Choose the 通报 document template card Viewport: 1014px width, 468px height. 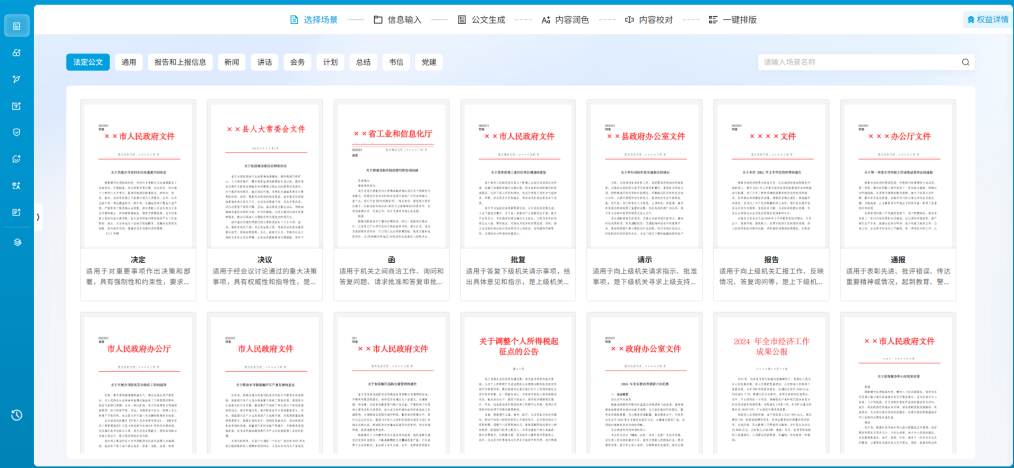pyautogui.click(x=898, y=200)
